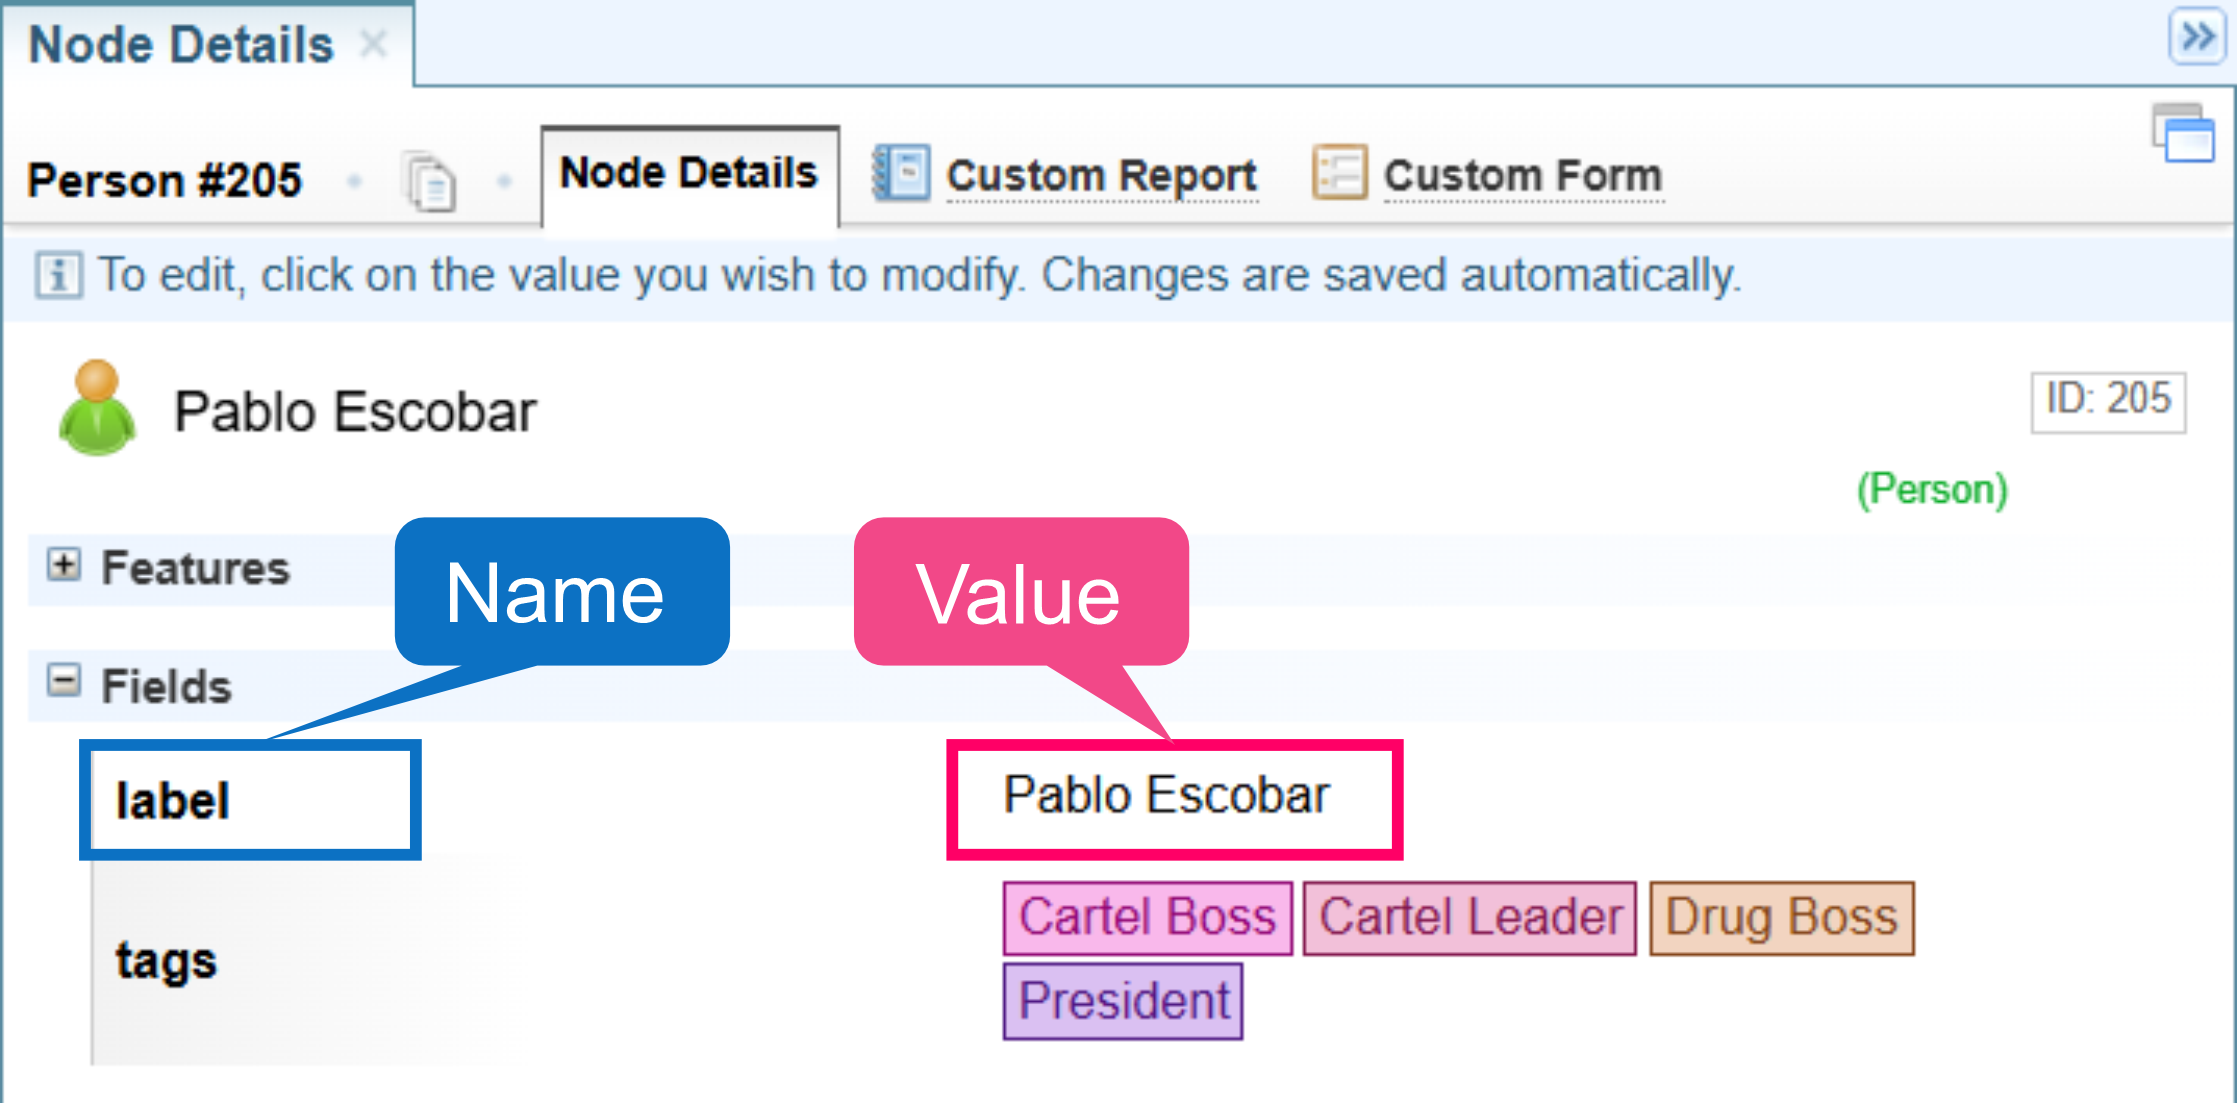
Task: Click the double-arrow collapse panel icon
Action: point(2196,37)
